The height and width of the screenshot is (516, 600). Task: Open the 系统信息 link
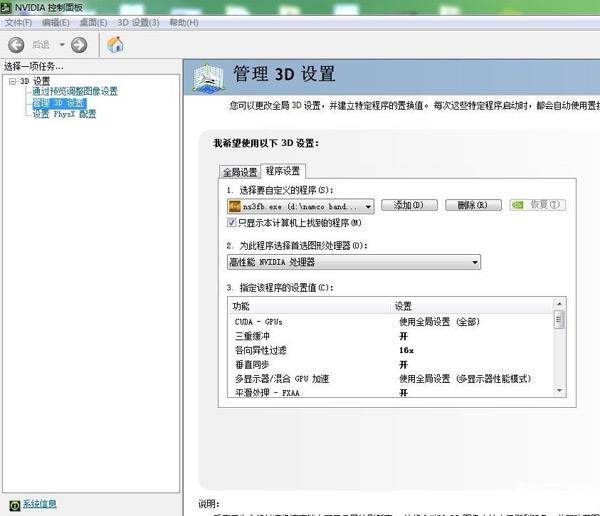tap(40, 504)
